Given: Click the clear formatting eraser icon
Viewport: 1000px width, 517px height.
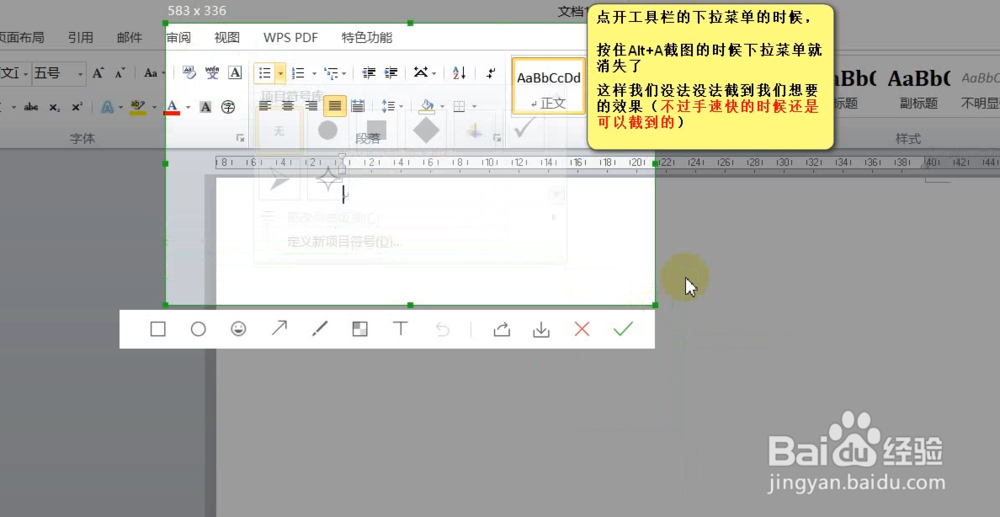Looking at the screenshot, I should point(189,73).
